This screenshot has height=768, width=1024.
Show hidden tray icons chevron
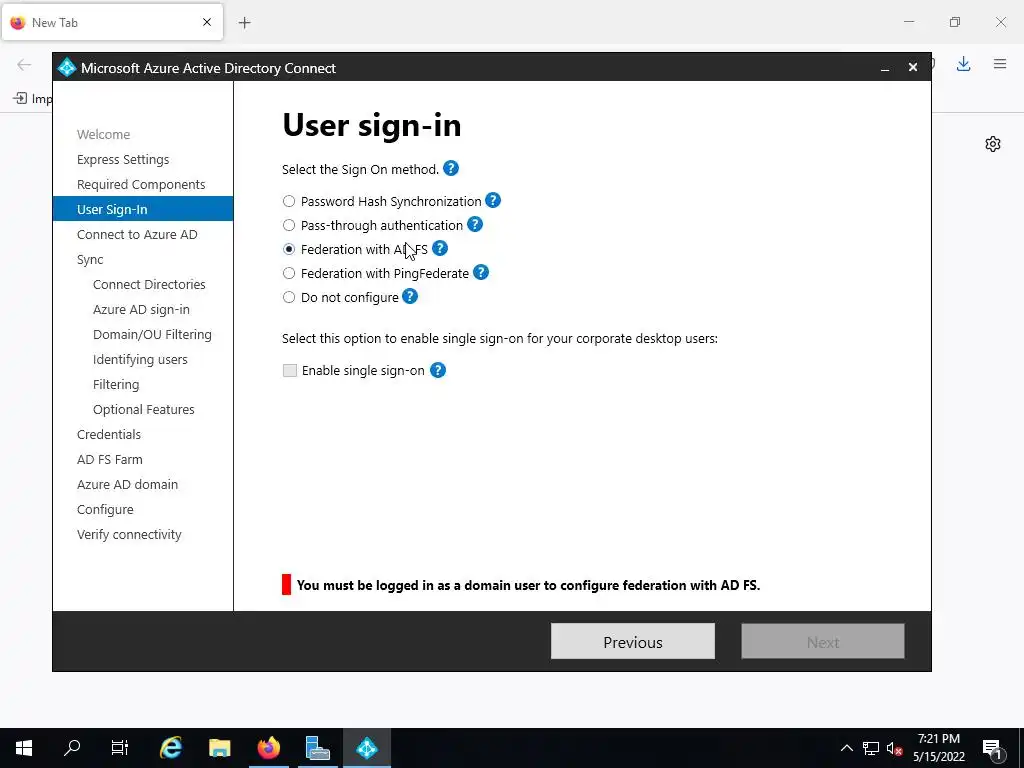coord(846,748)
